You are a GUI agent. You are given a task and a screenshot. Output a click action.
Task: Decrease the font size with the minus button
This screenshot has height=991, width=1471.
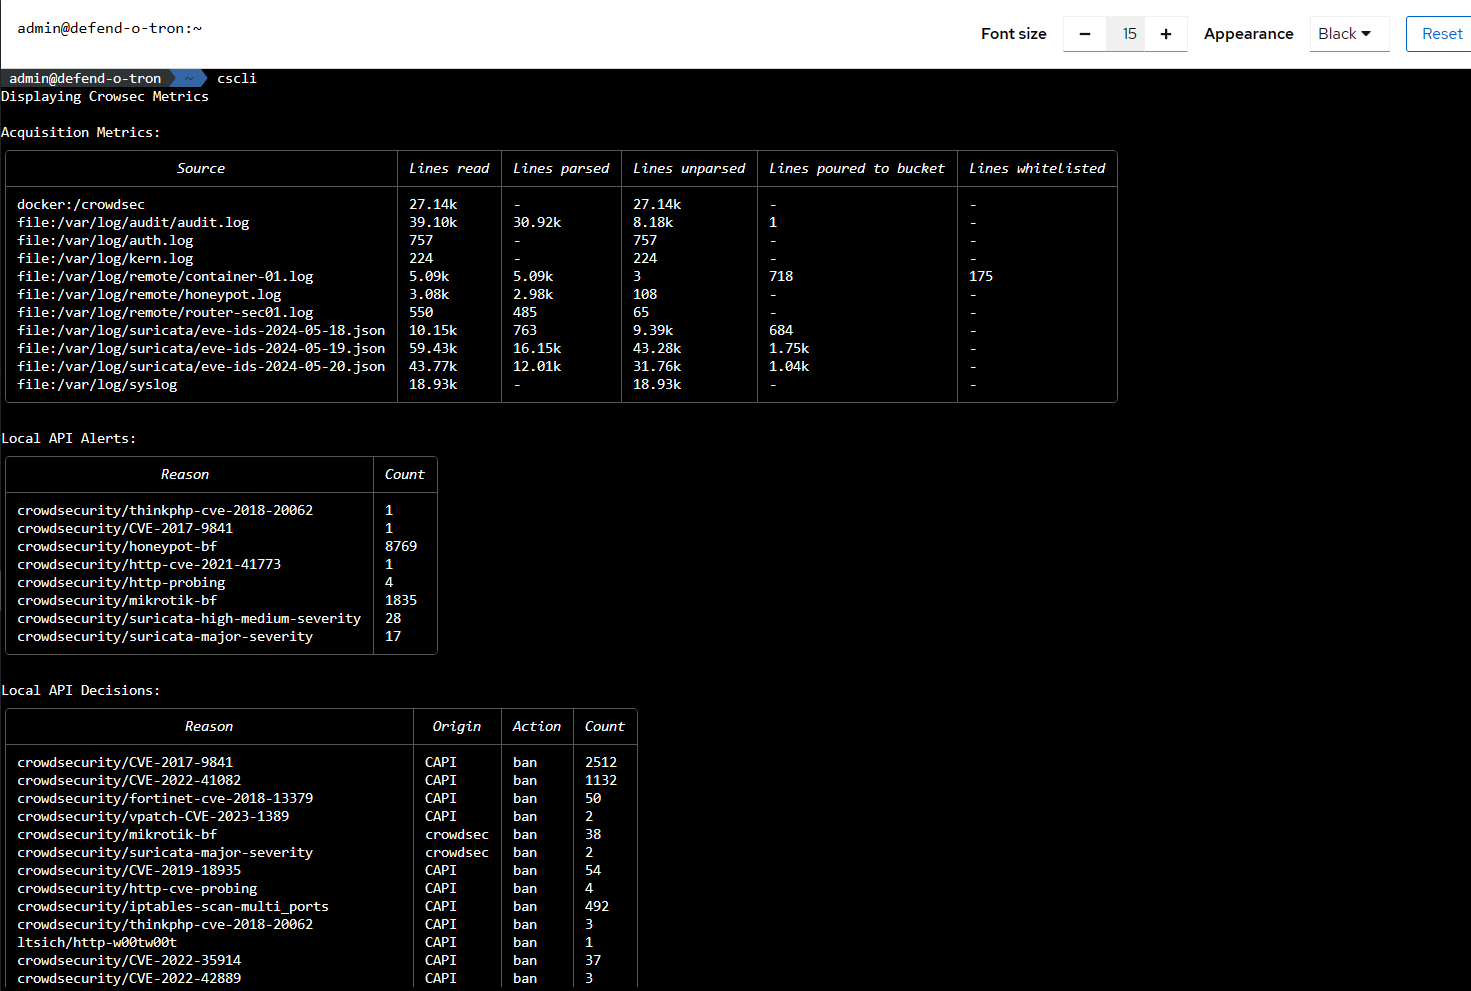[x=1084, y=33]
